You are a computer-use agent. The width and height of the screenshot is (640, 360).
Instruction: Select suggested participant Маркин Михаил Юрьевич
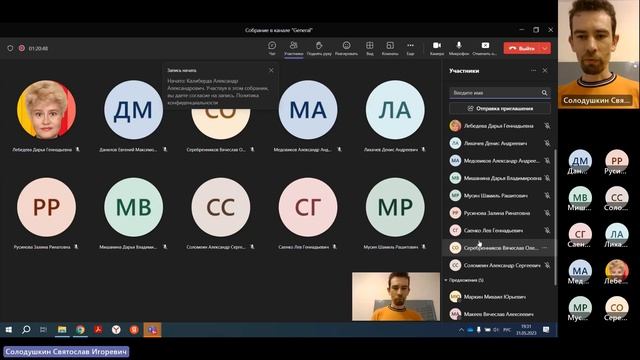pyautogui.click(x=500, y=297)
